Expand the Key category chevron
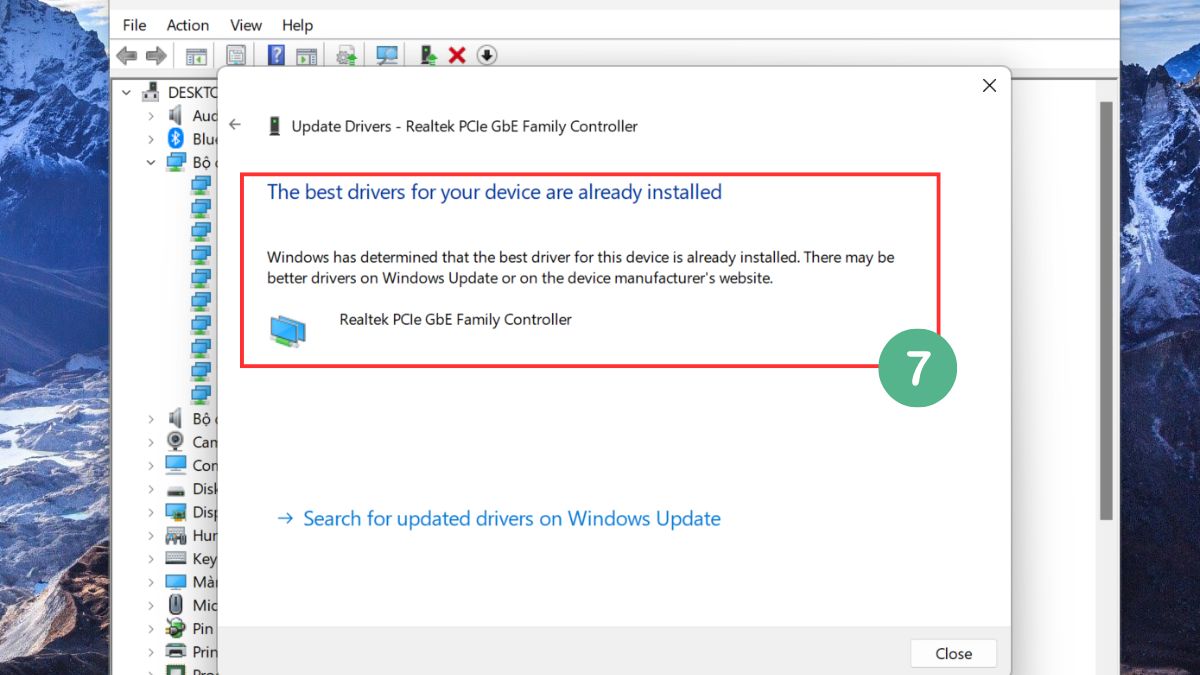The image size is (1200, 675). 151,559
